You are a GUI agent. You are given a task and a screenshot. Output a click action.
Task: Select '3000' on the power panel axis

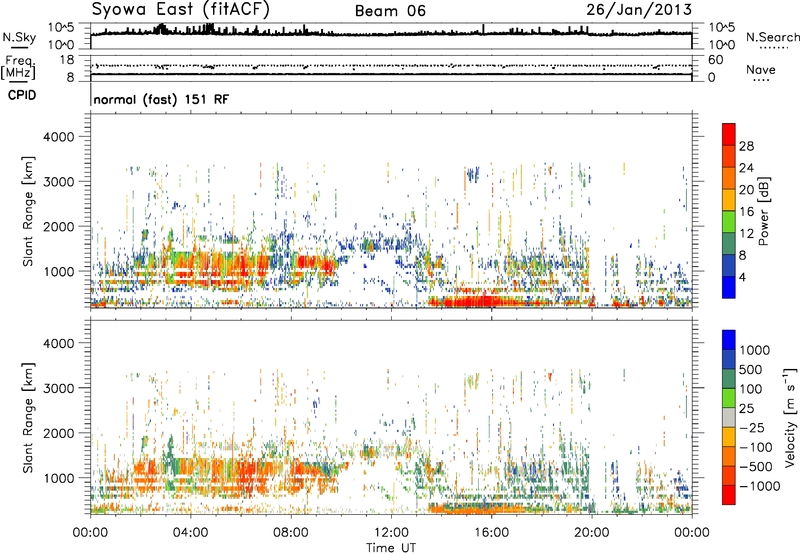pyautogui.click(x=59, y=182)
